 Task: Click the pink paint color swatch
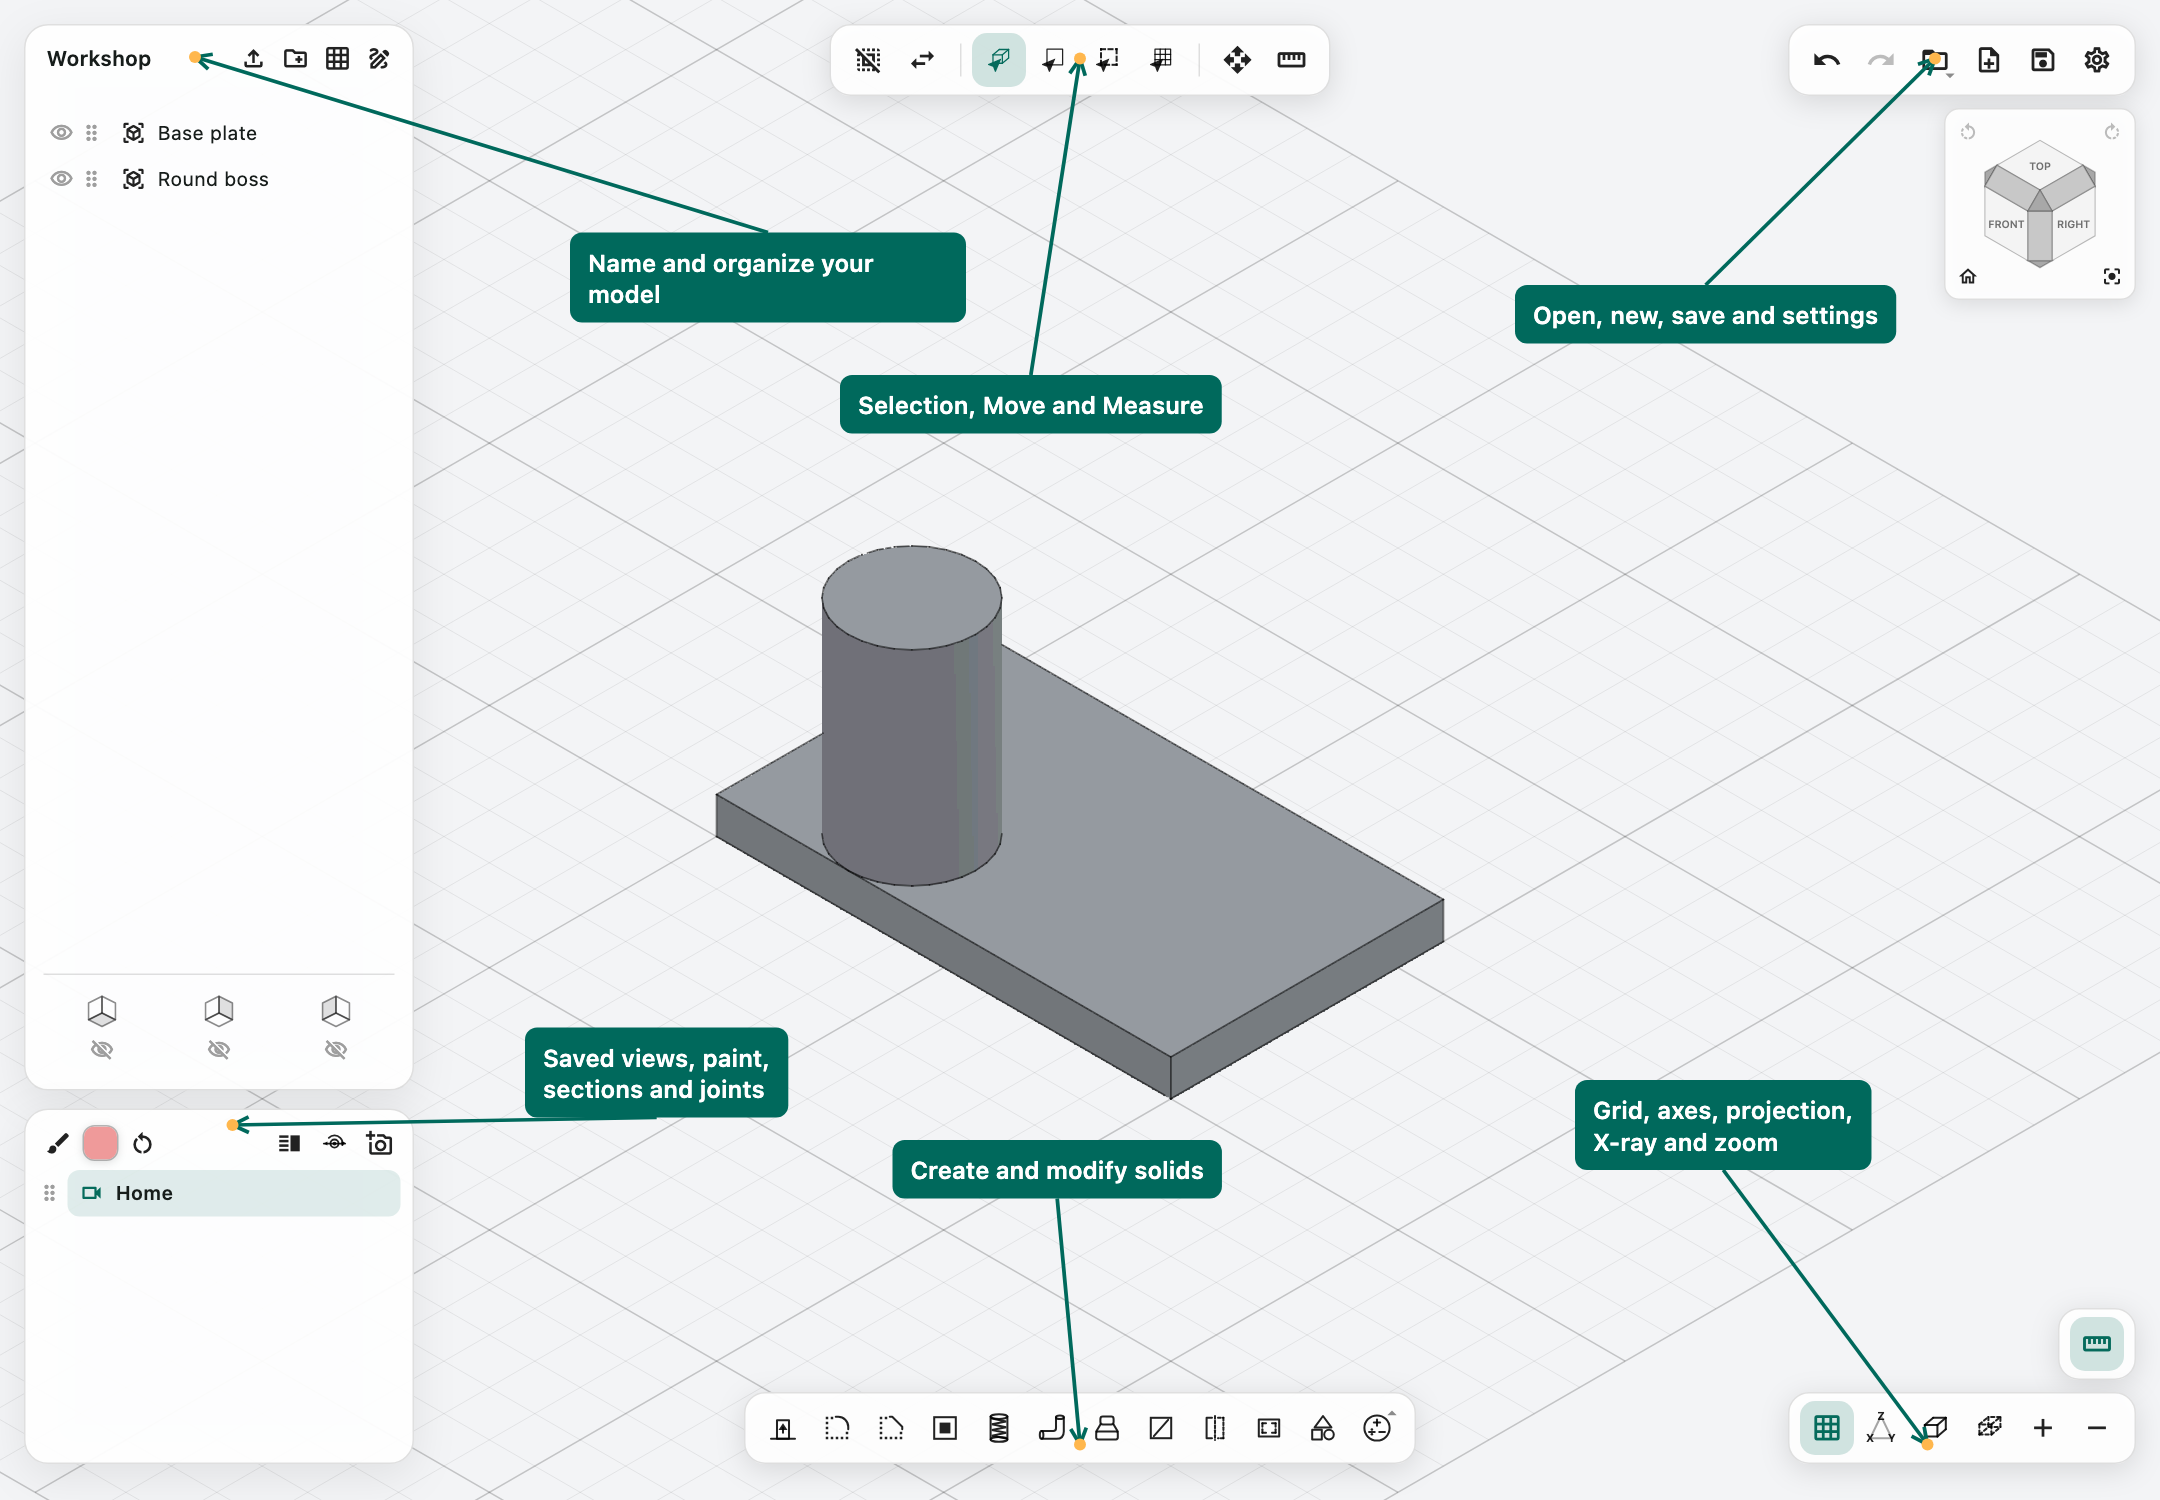point(100,1143)
